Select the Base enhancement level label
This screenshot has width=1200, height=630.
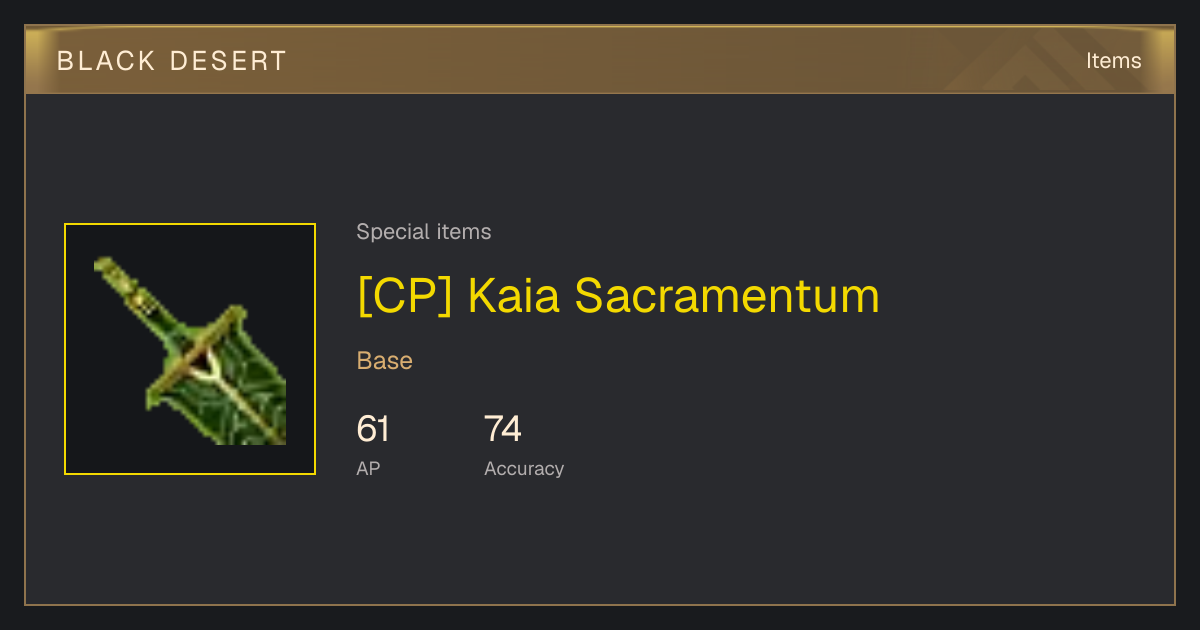385,361
